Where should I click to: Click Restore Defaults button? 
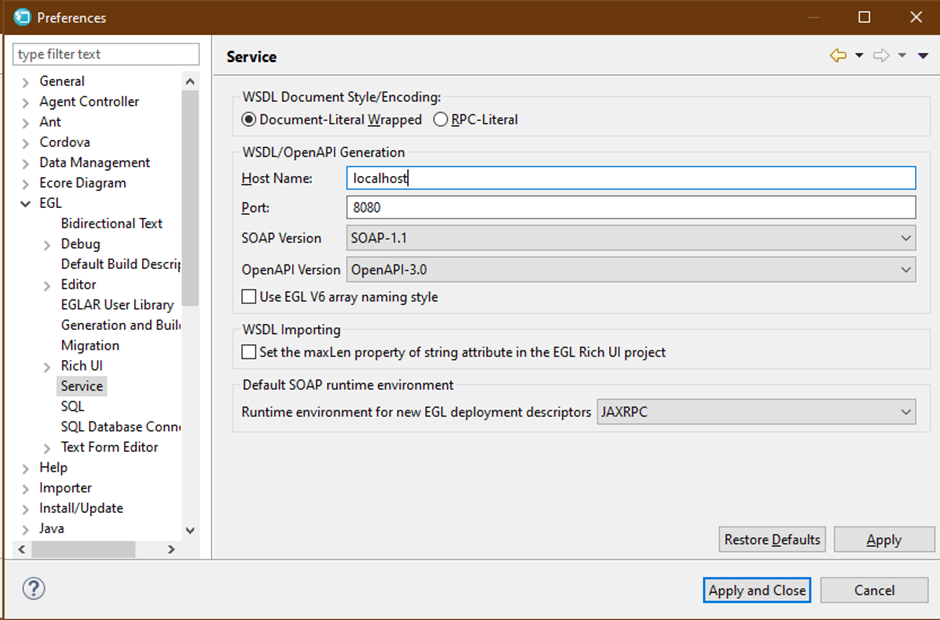point(772,540)
